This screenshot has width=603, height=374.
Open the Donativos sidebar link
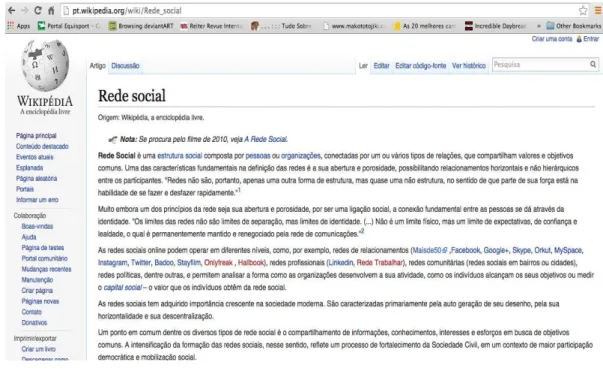coord(34,323)
